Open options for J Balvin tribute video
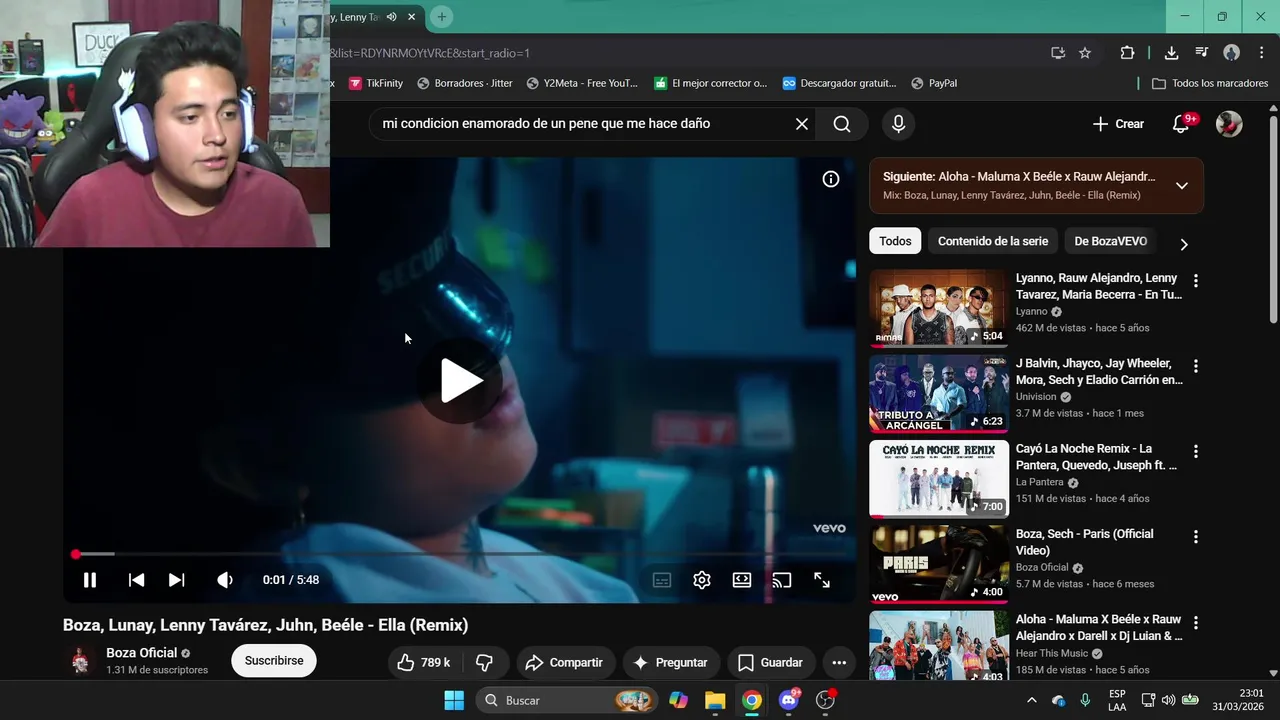Image resolution: width=1280 pixels, height=720 pixels. (x=1195, y=366)
